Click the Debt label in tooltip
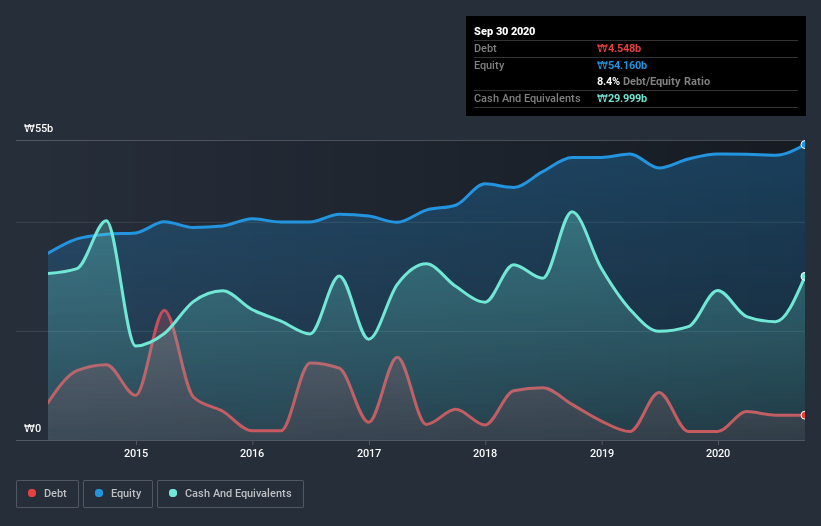The height and width of the screenshot is (526, 821). coord(485,48)
